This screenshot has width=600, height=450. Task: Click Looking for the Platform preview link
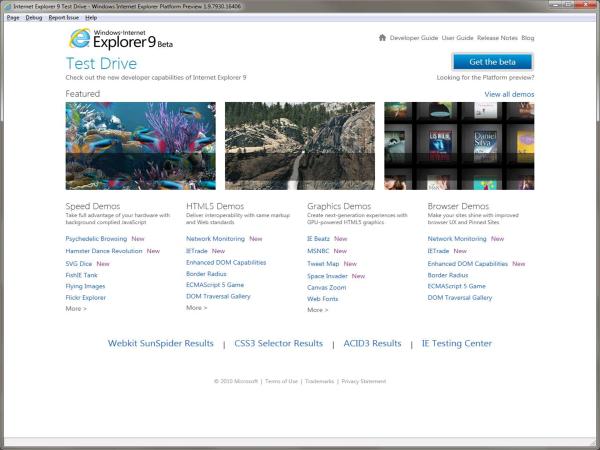pyautogui.click(x=485, y=77)
